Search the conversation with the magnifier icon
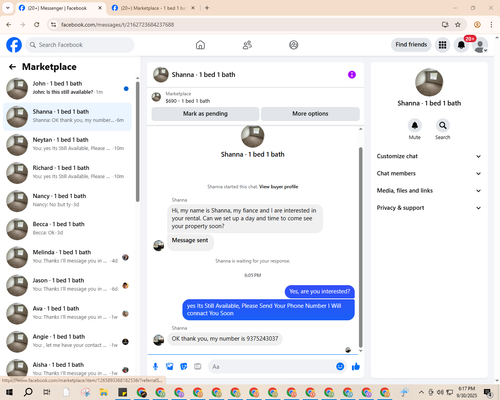This screenshot has width=500, height=400. click(443, 125)
